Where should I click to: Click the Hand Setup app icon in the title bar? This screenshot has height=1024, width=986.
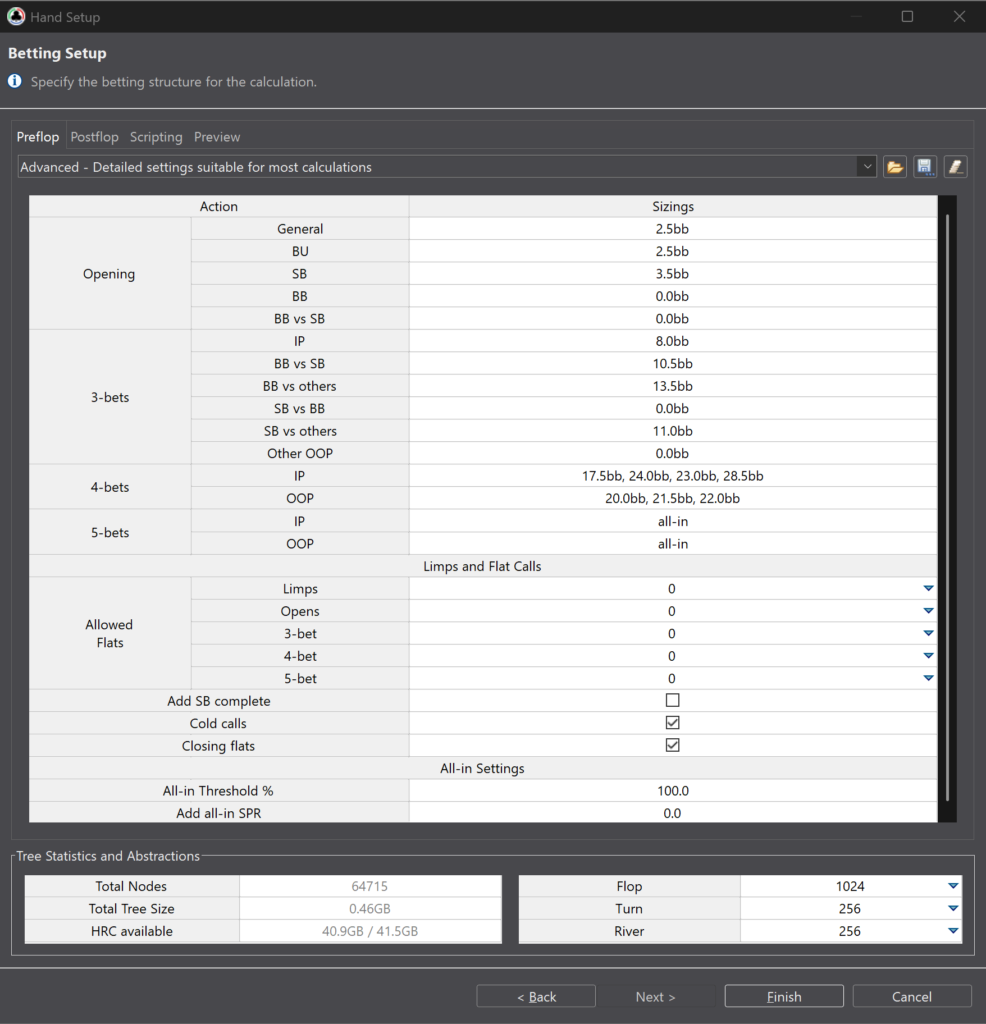[x=16, y=16]
